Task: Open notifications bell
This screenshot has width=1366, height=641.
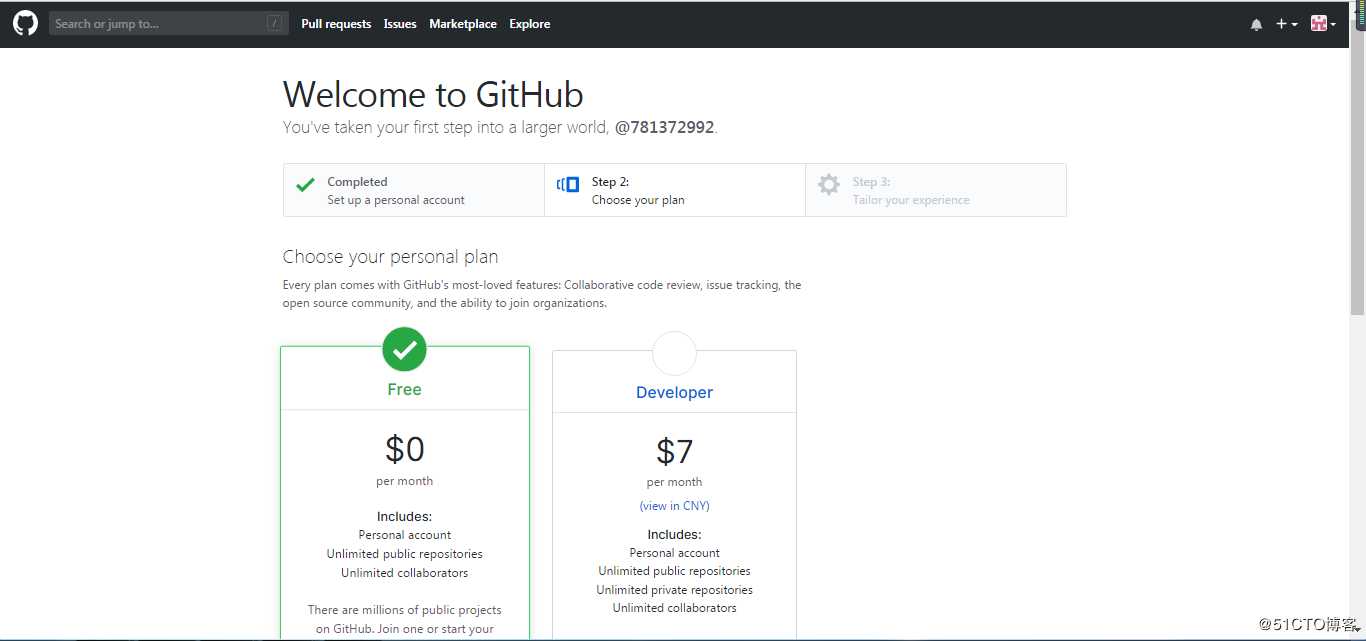Action: pyautogui.click(x=1256, y=24)
